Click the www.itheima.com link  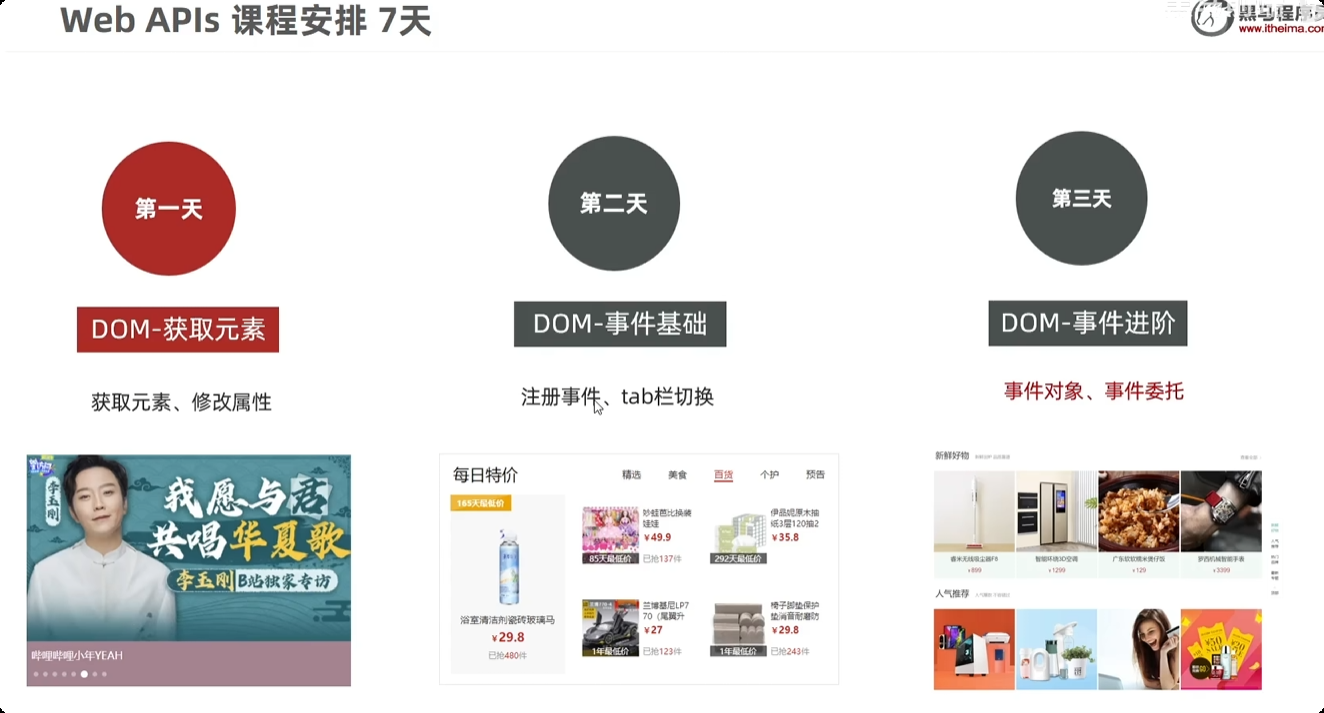(x=1281, y=29)
